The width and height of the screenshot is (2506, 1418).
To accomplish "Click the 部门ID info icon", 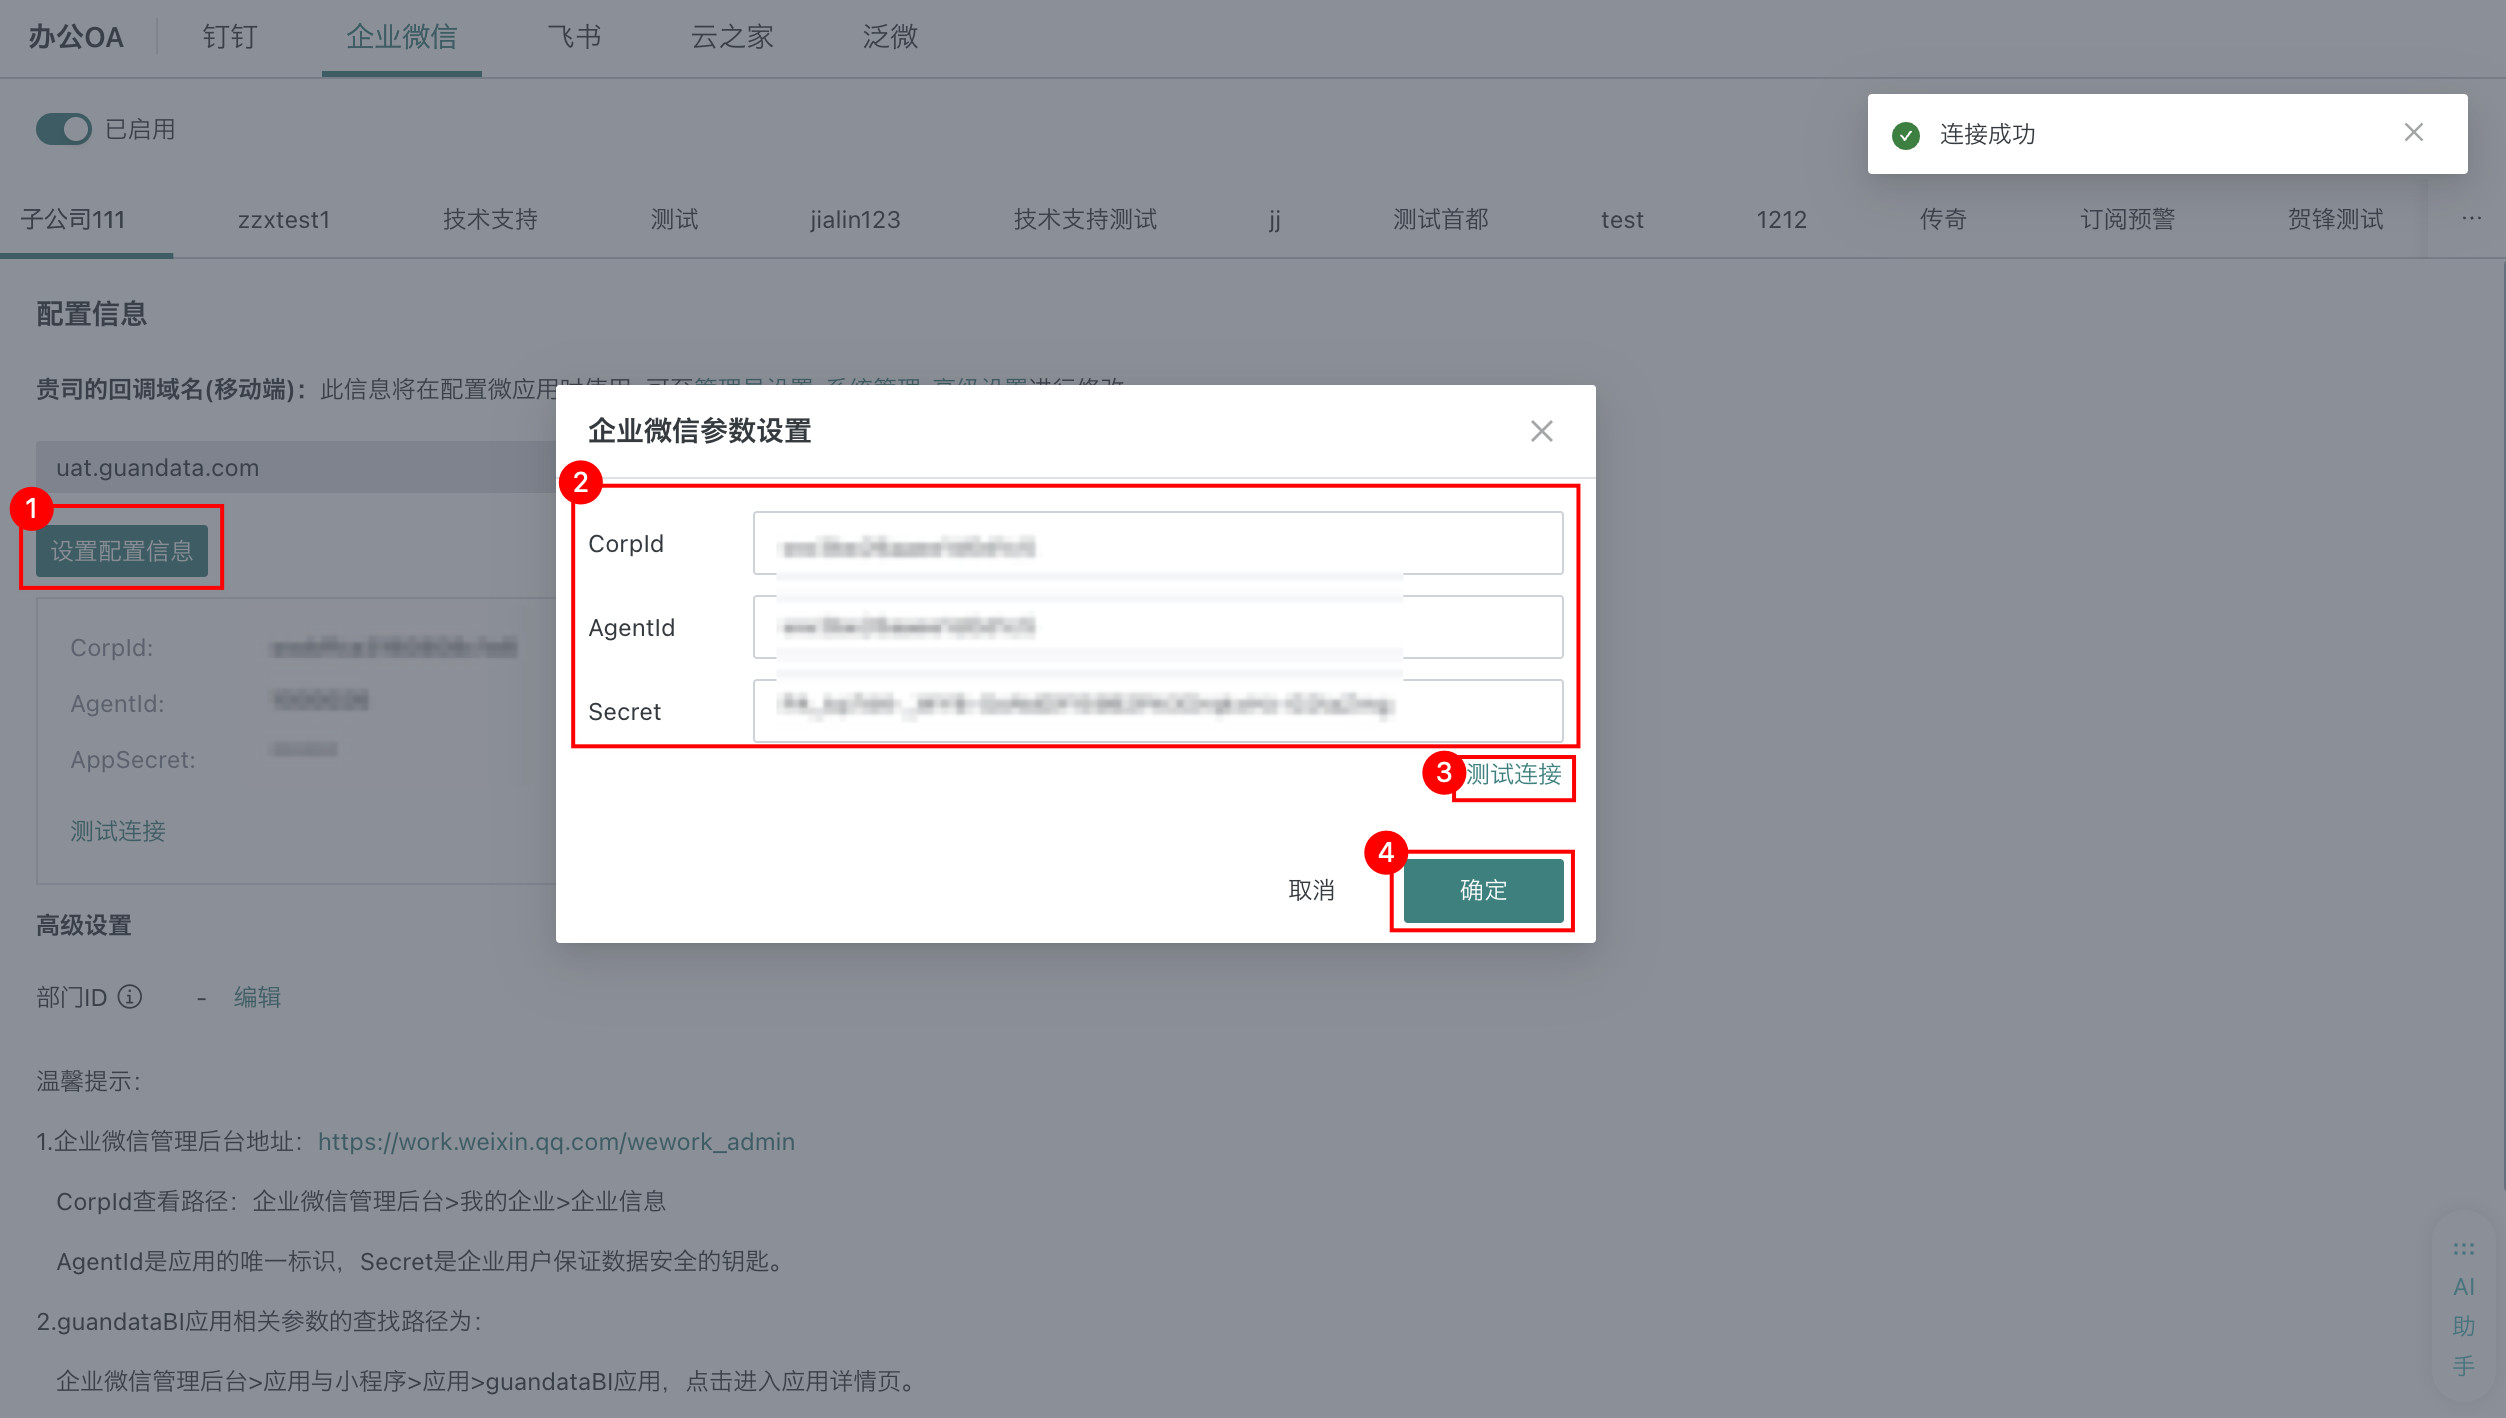I will pyautogui.click(x=130, y=997).
